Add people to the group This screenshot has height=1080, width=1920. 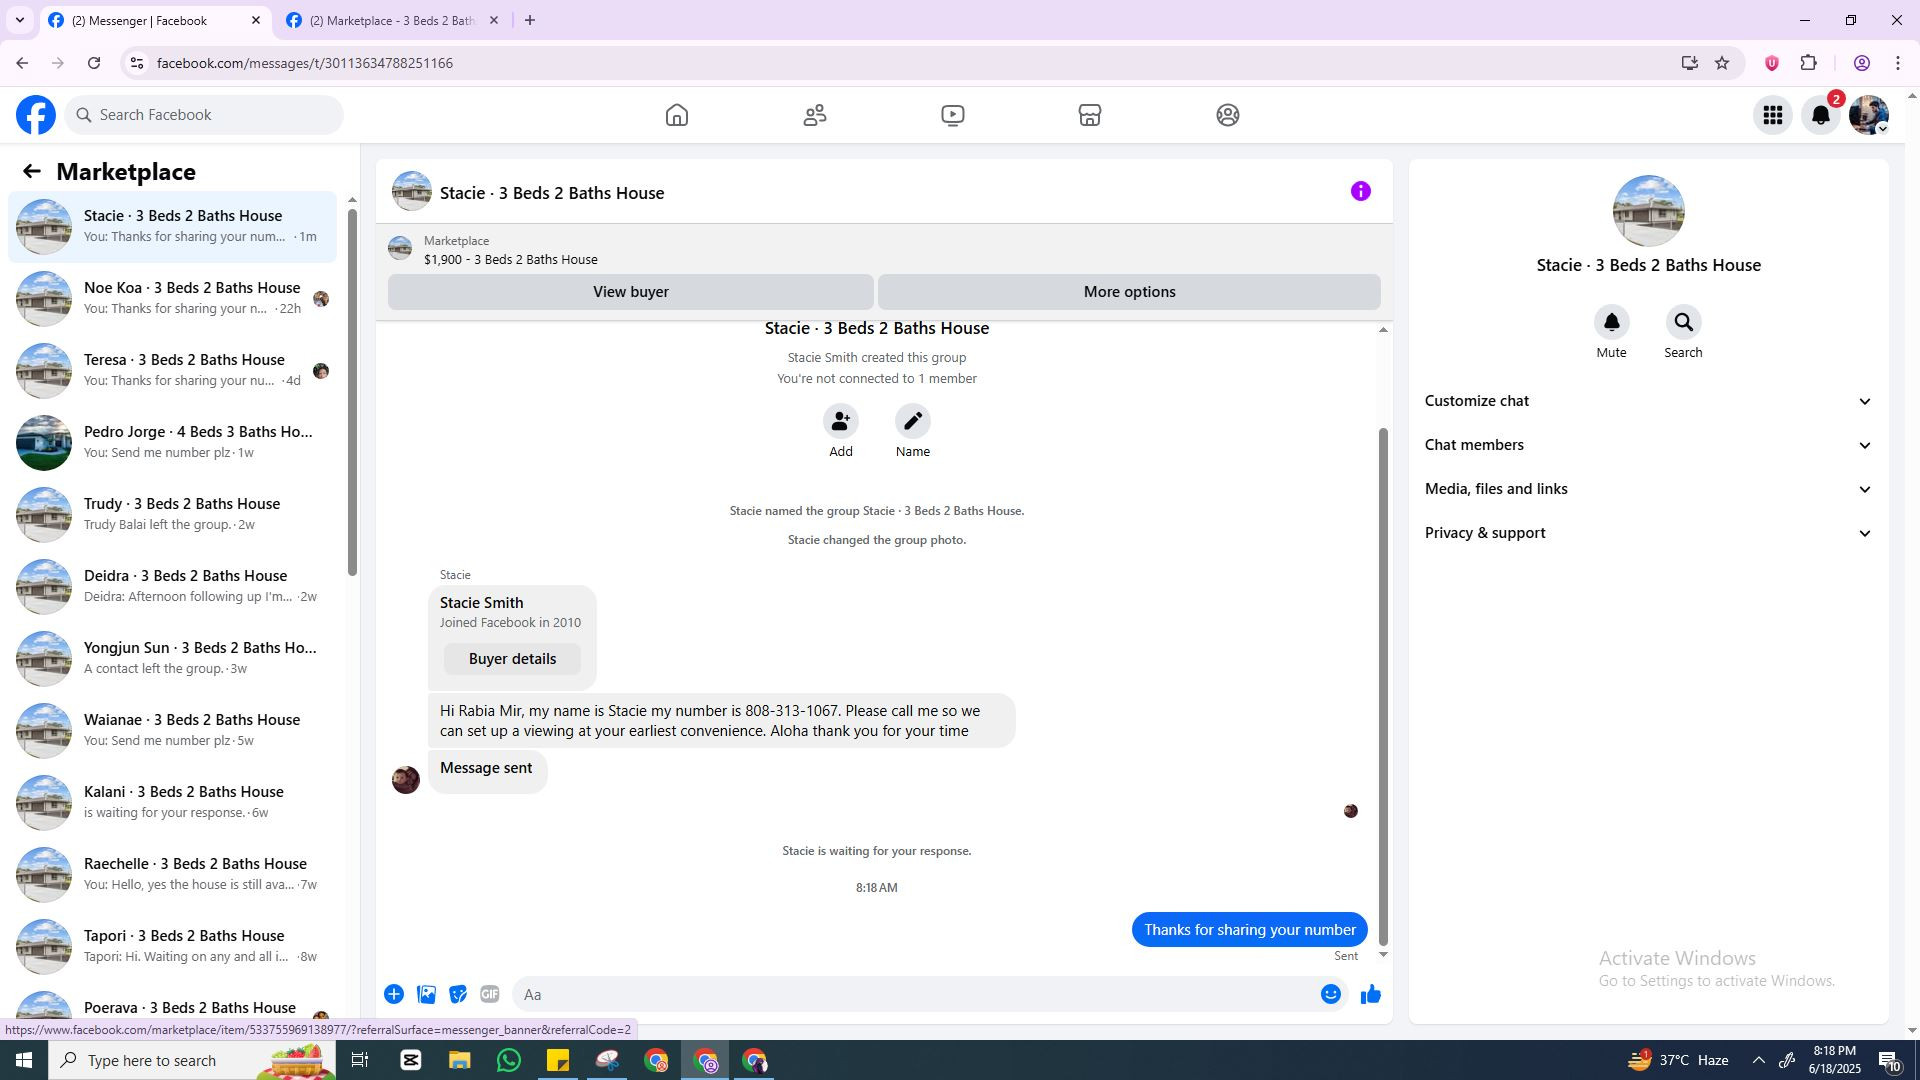(841, 421)
